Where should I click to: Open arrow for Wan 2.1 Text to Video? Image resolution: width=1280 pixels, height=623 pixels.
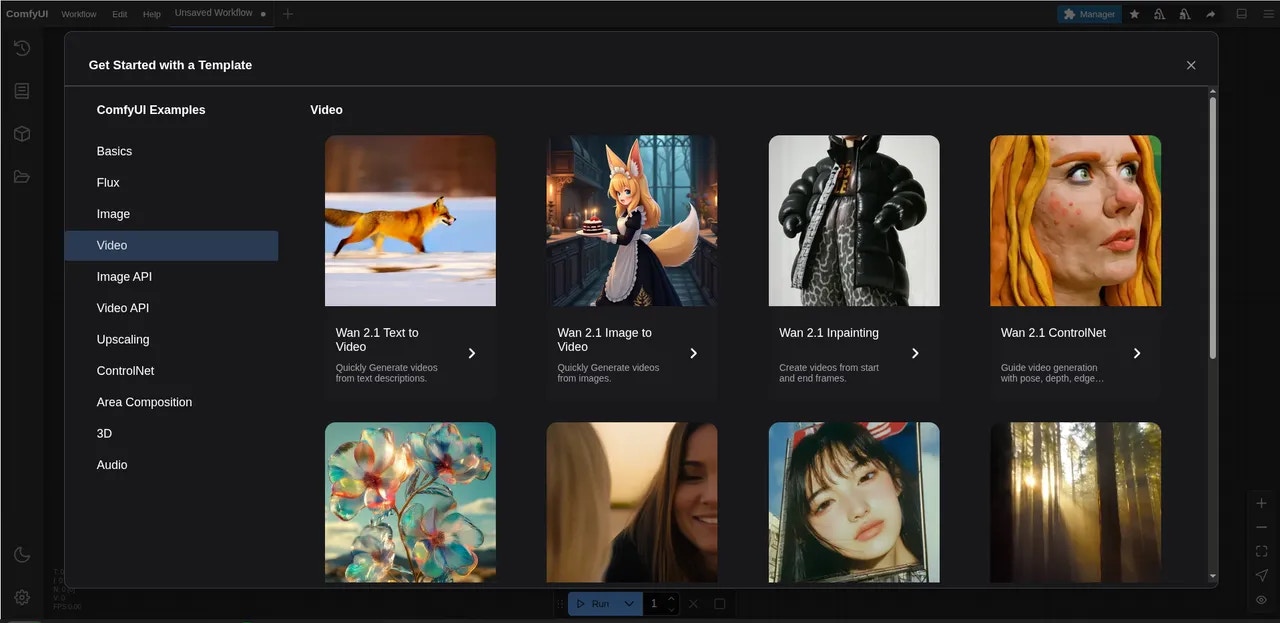point(472,353)
